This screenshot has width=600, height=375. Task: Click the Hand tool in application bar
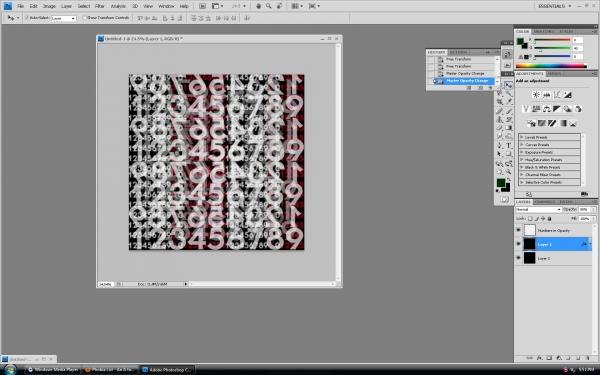pyautogui.click(x=258, y=6)
